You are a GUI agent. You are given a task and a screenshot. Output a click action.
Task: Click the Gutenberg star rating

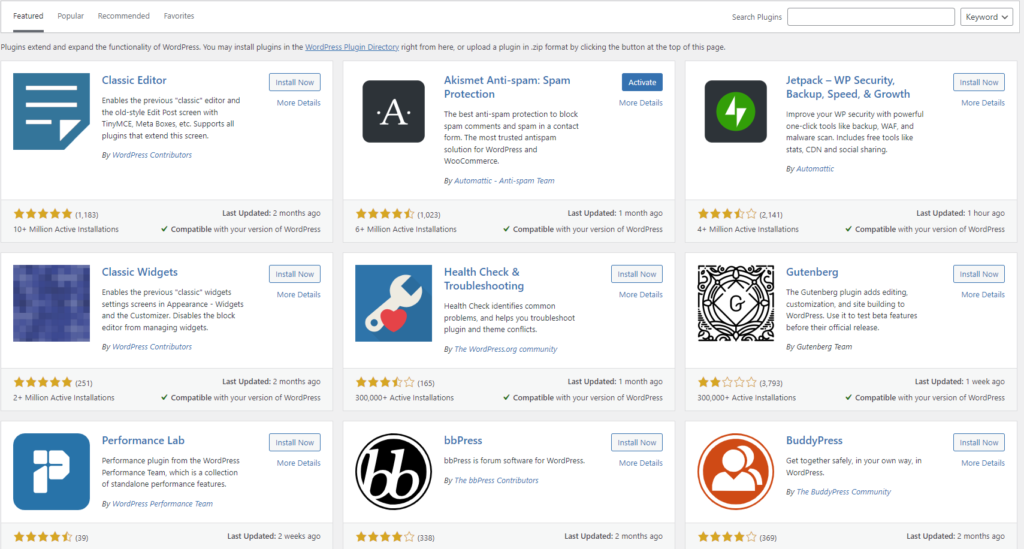pyautogui.click(x=727, y=383)
